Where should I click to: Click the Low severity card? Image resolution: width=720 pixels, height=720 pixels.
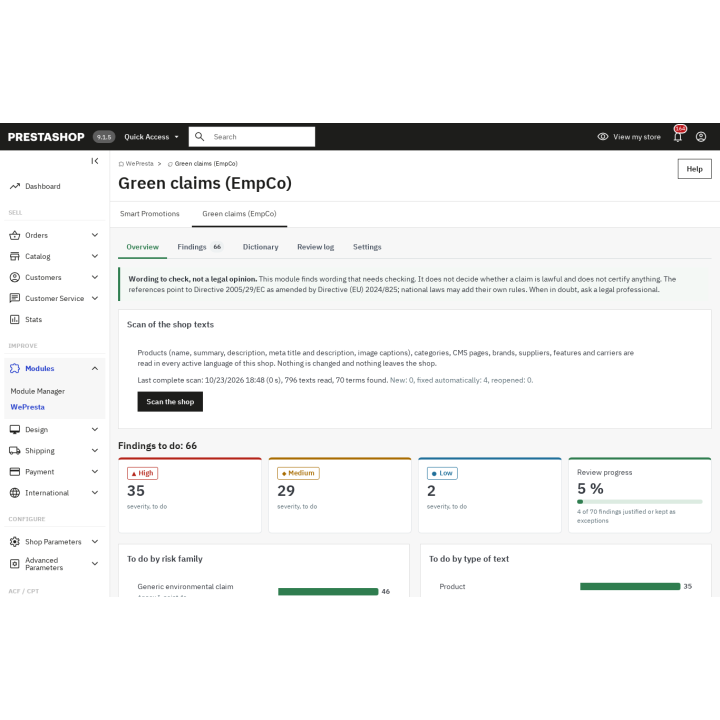pos(489,495)
